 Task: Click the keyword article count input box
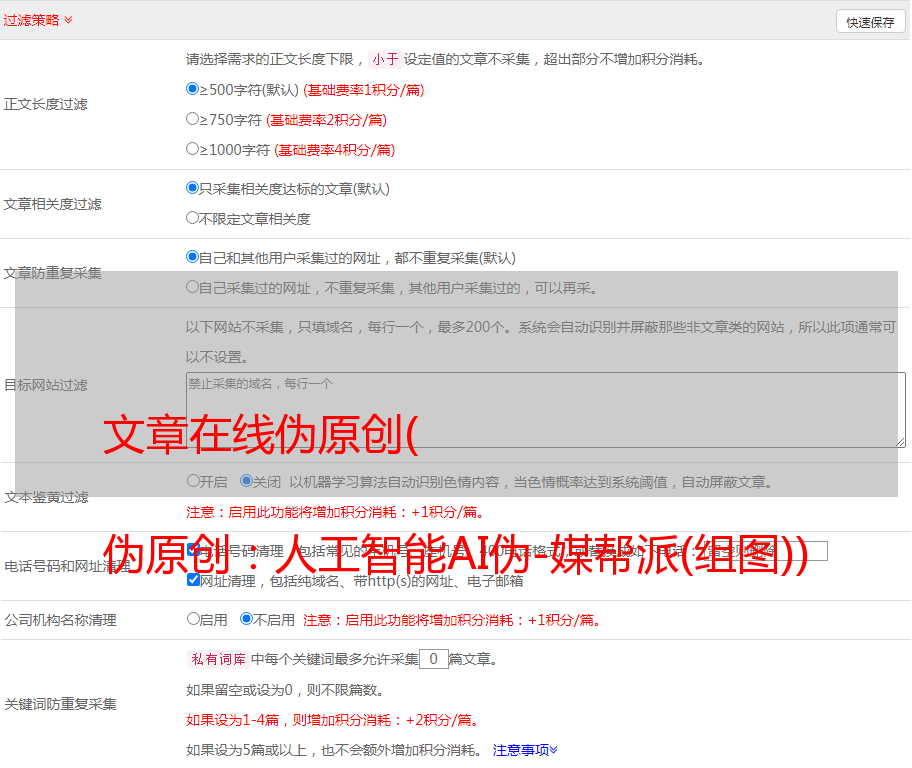(x=433, y=659)
